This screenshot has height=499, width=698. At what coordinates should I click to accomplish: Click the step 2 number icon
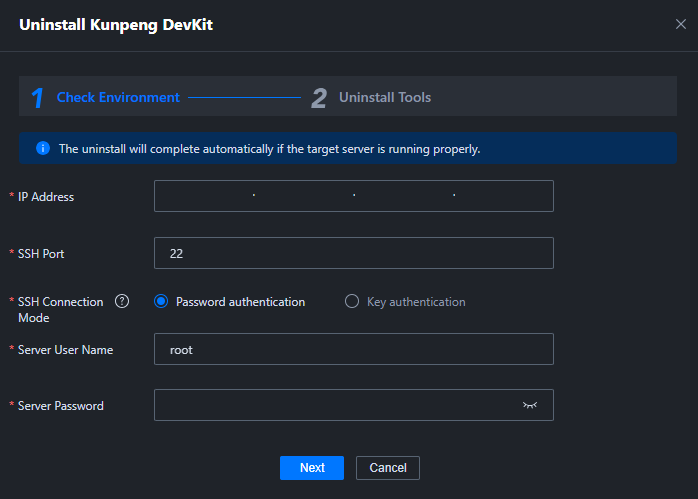coord(319,97)
